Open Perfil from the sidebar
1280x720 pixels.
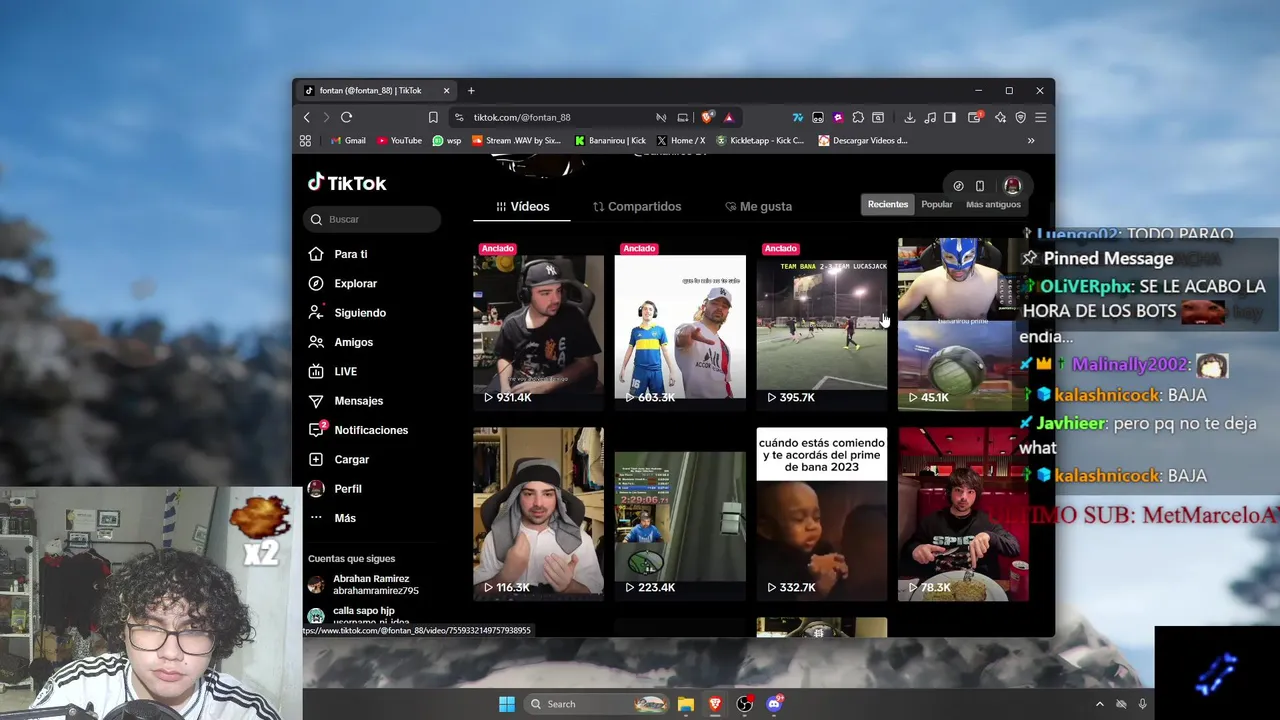pyautogui.click(x=347, y=489)
